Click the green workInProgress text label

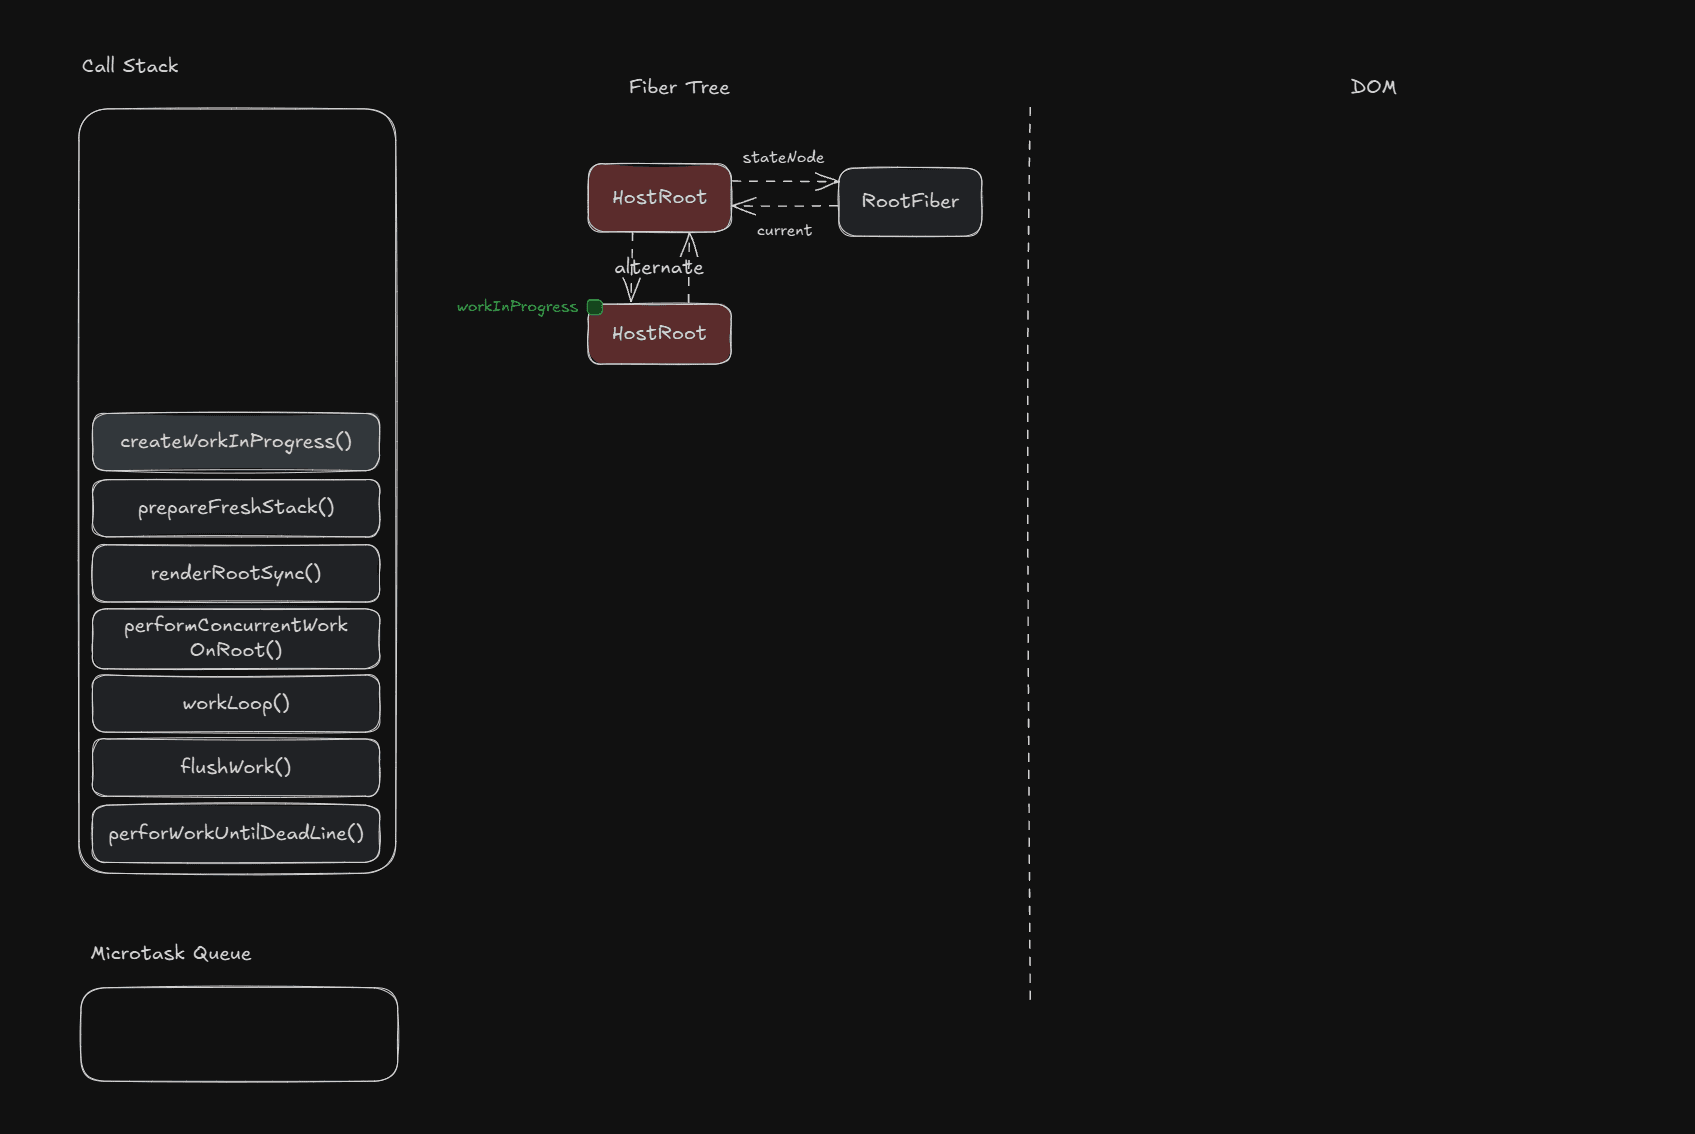(x=517, y=307)
